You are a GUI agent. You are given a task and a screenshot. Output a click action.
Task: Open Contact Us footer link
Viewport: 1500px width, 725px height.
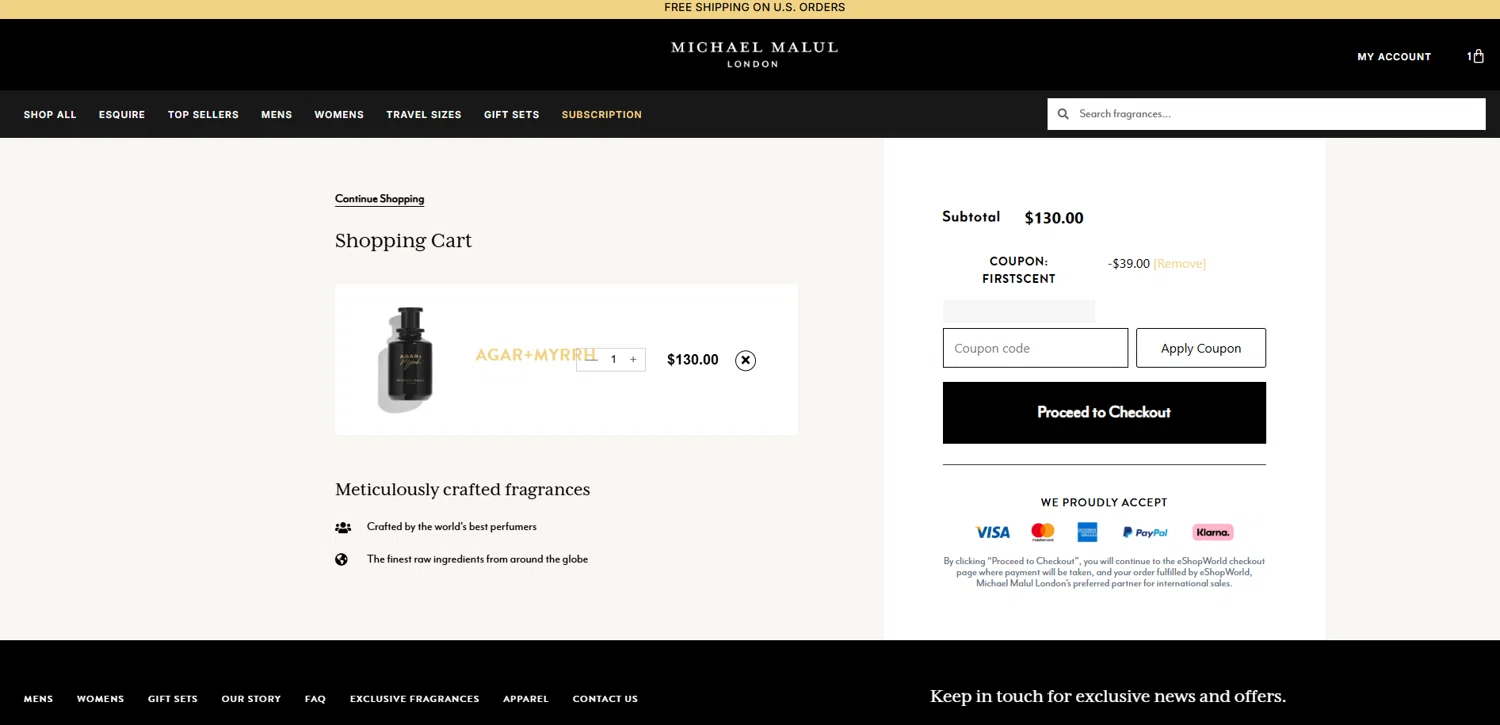point(605,699)
